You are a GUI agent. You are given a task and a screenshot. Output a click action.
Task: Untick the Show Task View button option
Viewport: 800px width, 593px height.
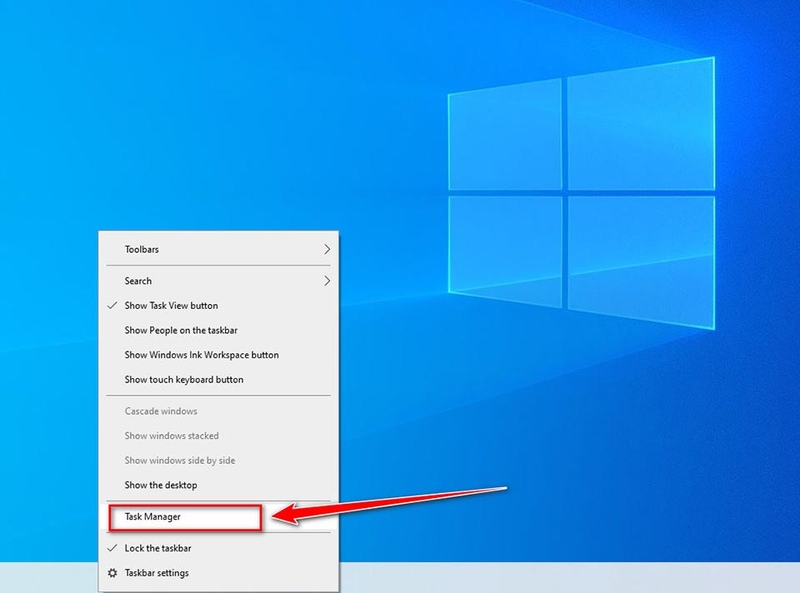(x=218, y=305)
